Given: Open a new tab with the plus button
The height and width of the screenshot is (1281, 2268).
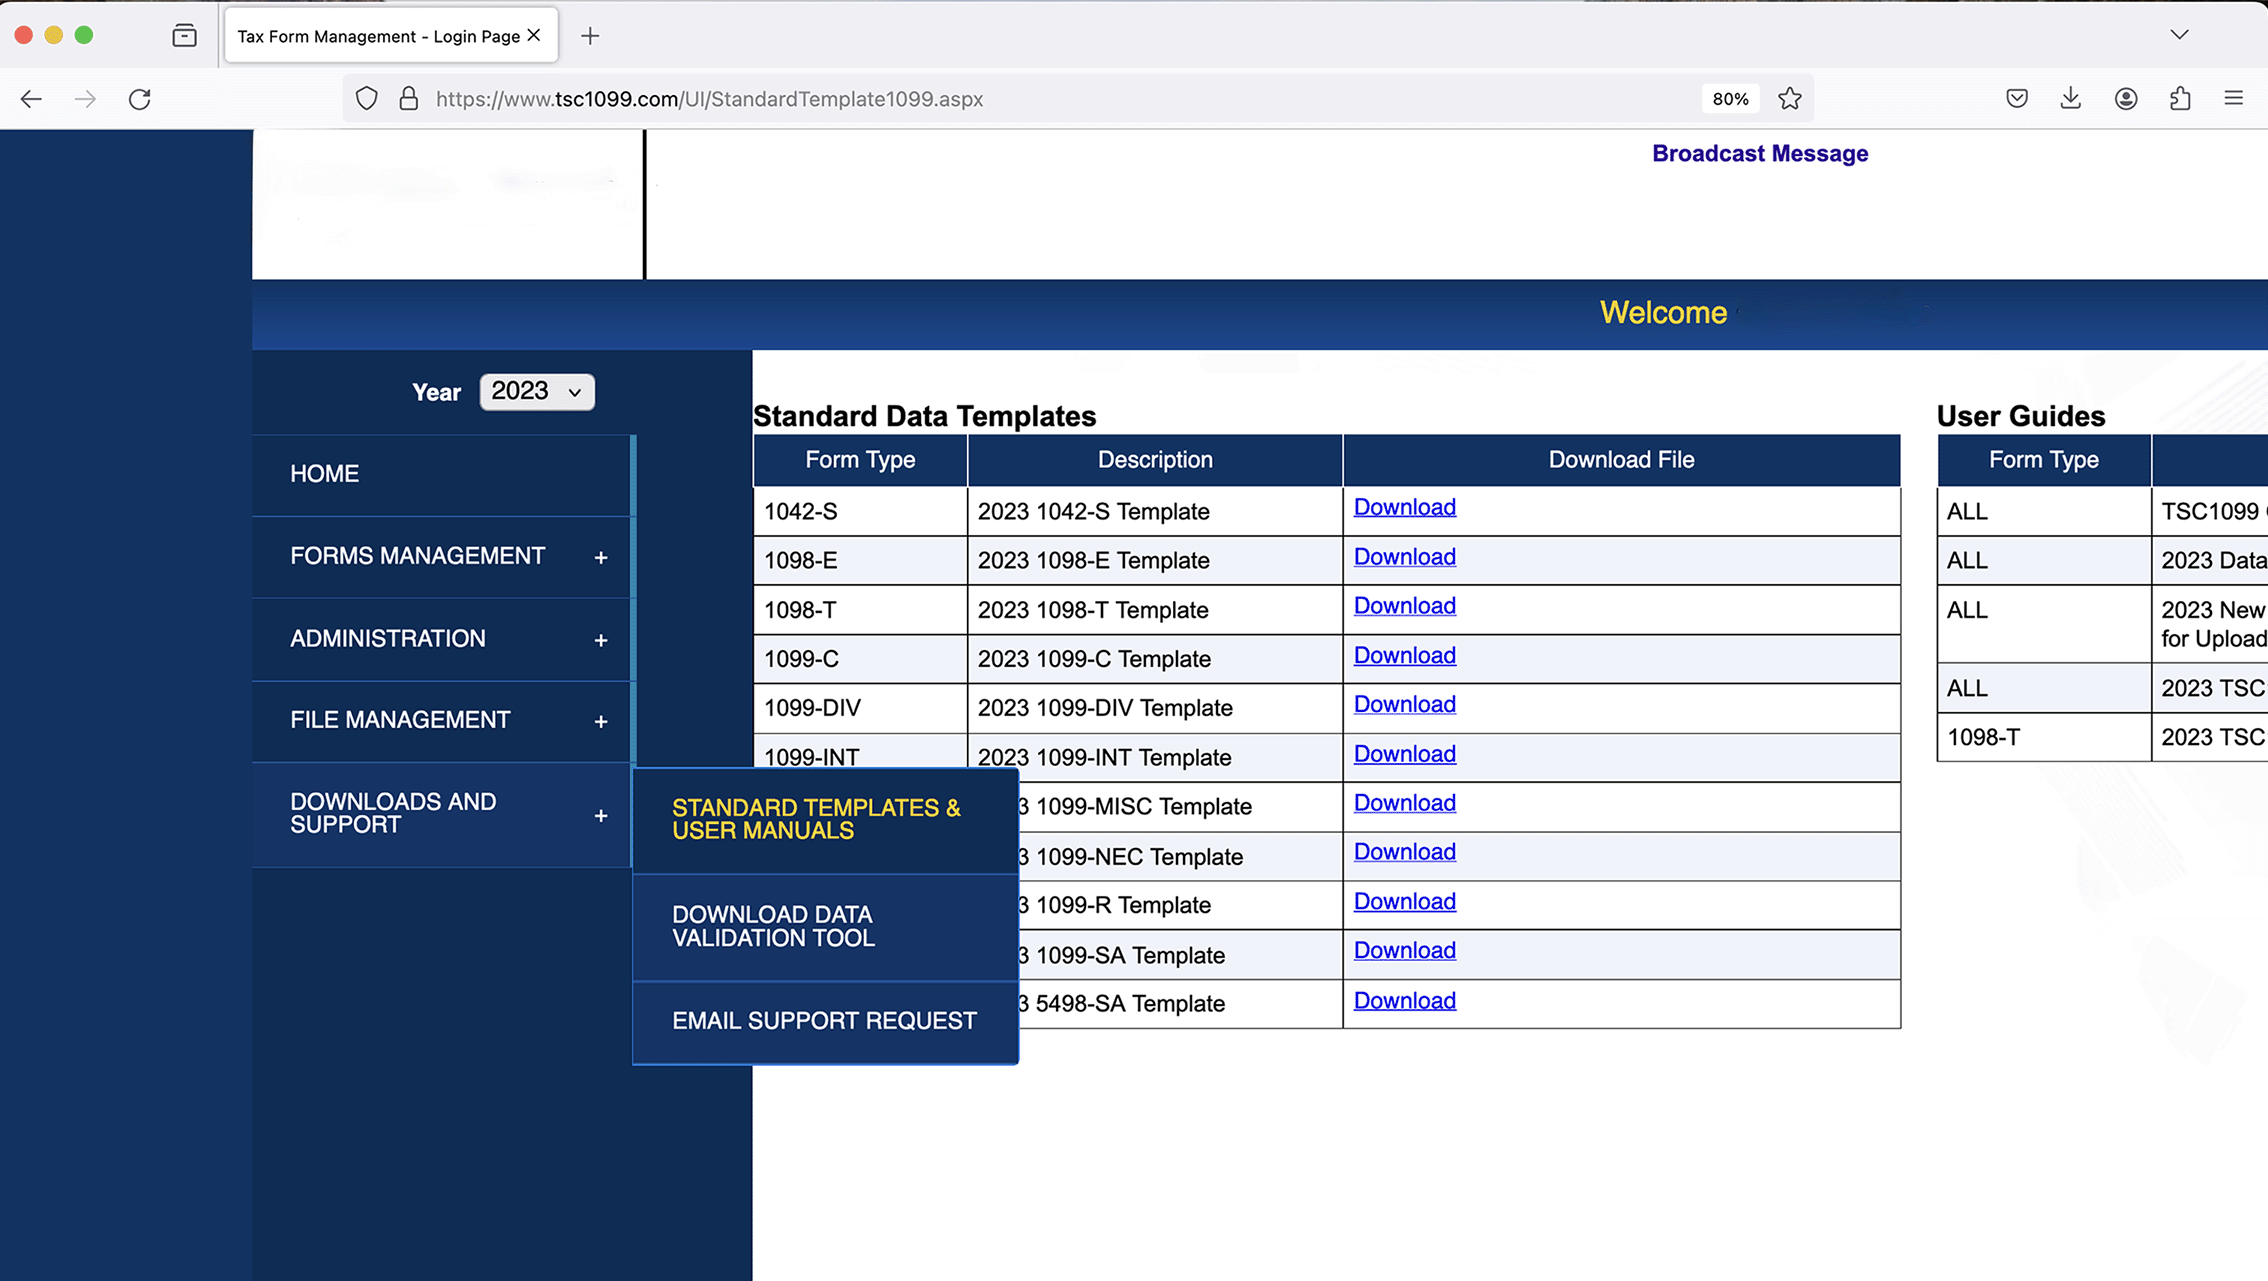Looking at the screenshot, I should tap(590, 36).
